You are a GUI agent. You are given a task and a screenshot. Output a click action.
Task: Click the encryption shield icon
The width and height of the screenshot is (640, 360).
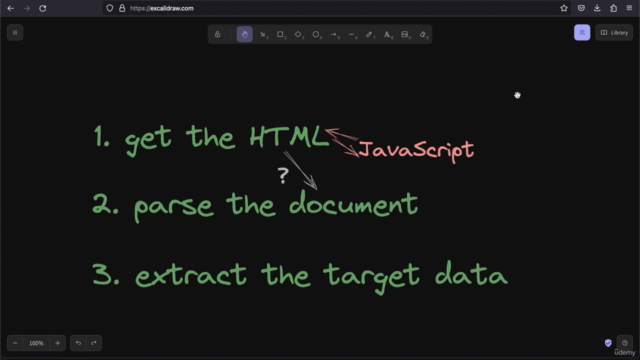tap(608, 343)
